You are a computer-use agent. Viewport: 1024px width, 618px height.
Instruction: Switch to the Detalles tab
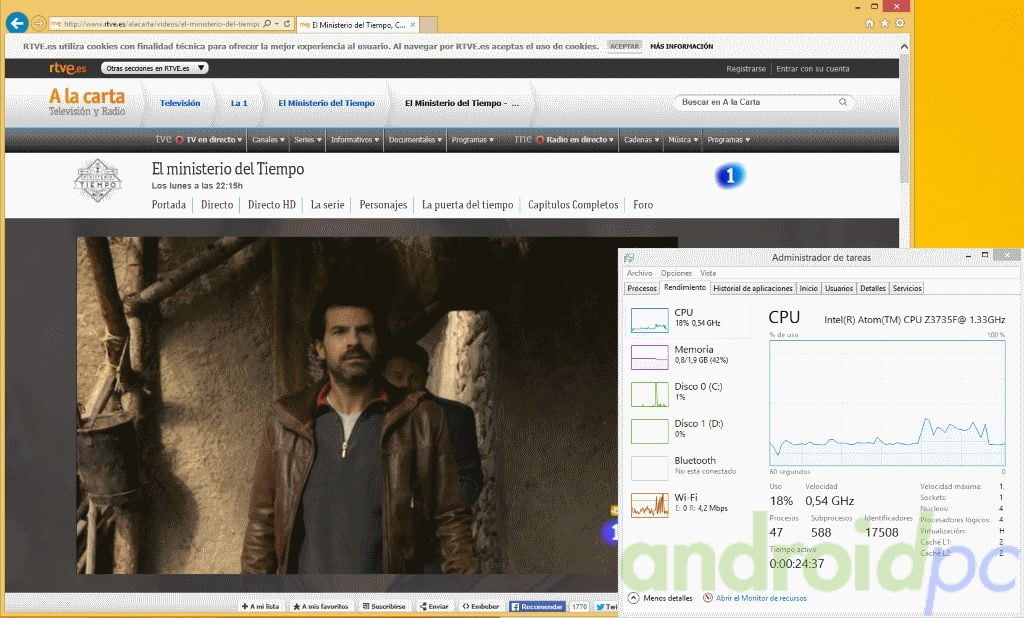click(872, 288)
